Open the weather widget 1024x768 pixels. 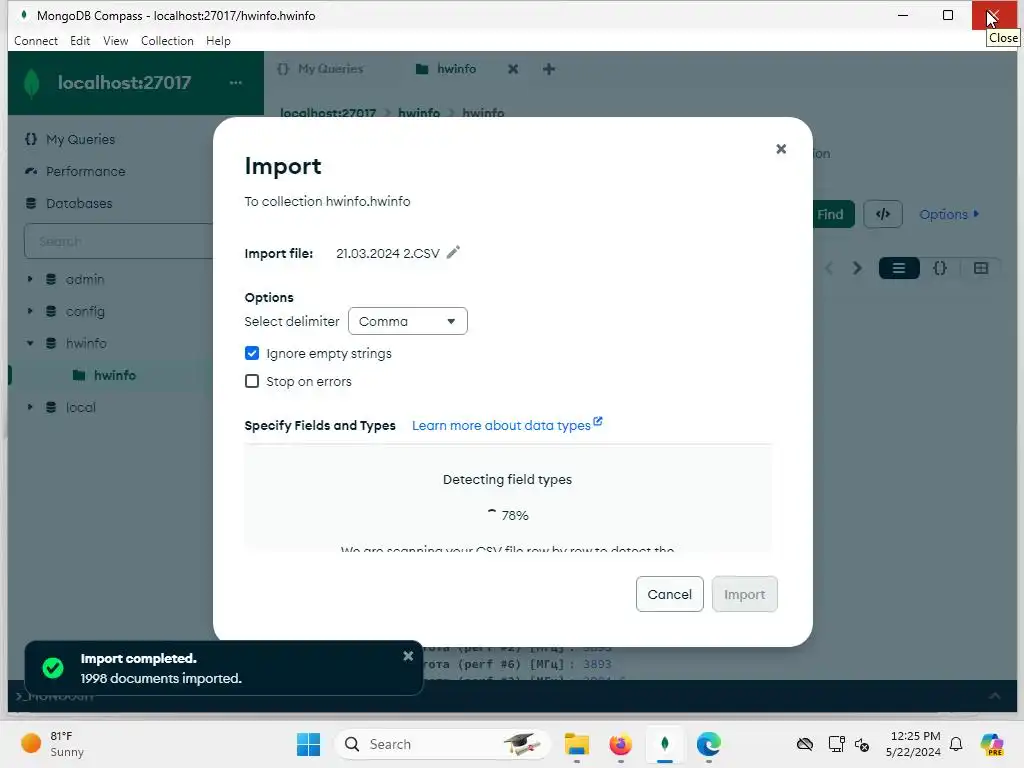point(52,744)
